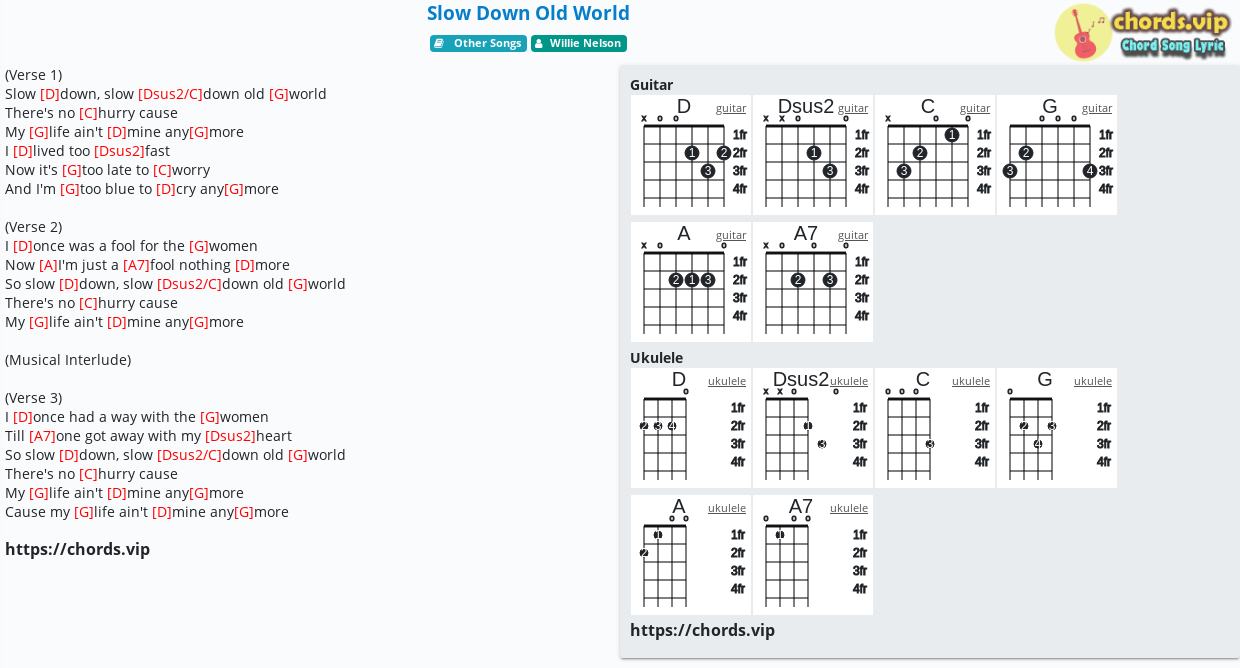
Task: Click the [Dsus2/C] chord in Verse 1
Action: 170,94
